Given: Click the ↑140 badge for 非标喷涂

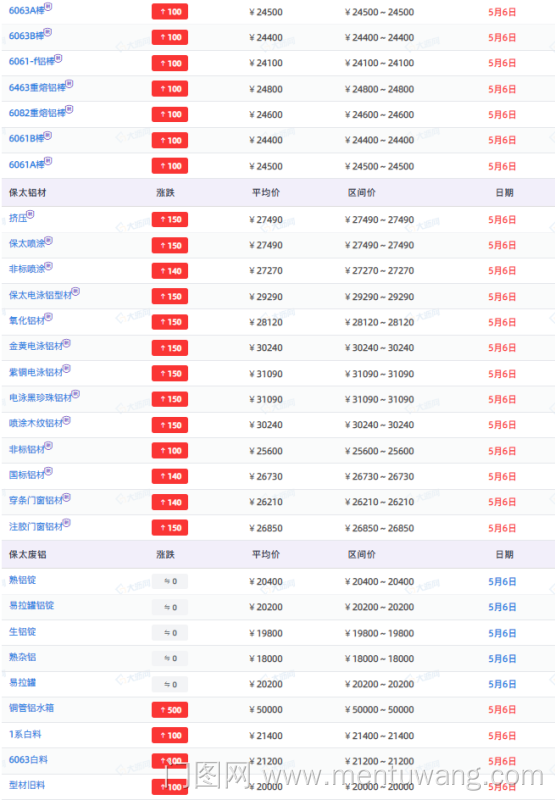Looking at the screenshot, I should click(x=170, y=271).
